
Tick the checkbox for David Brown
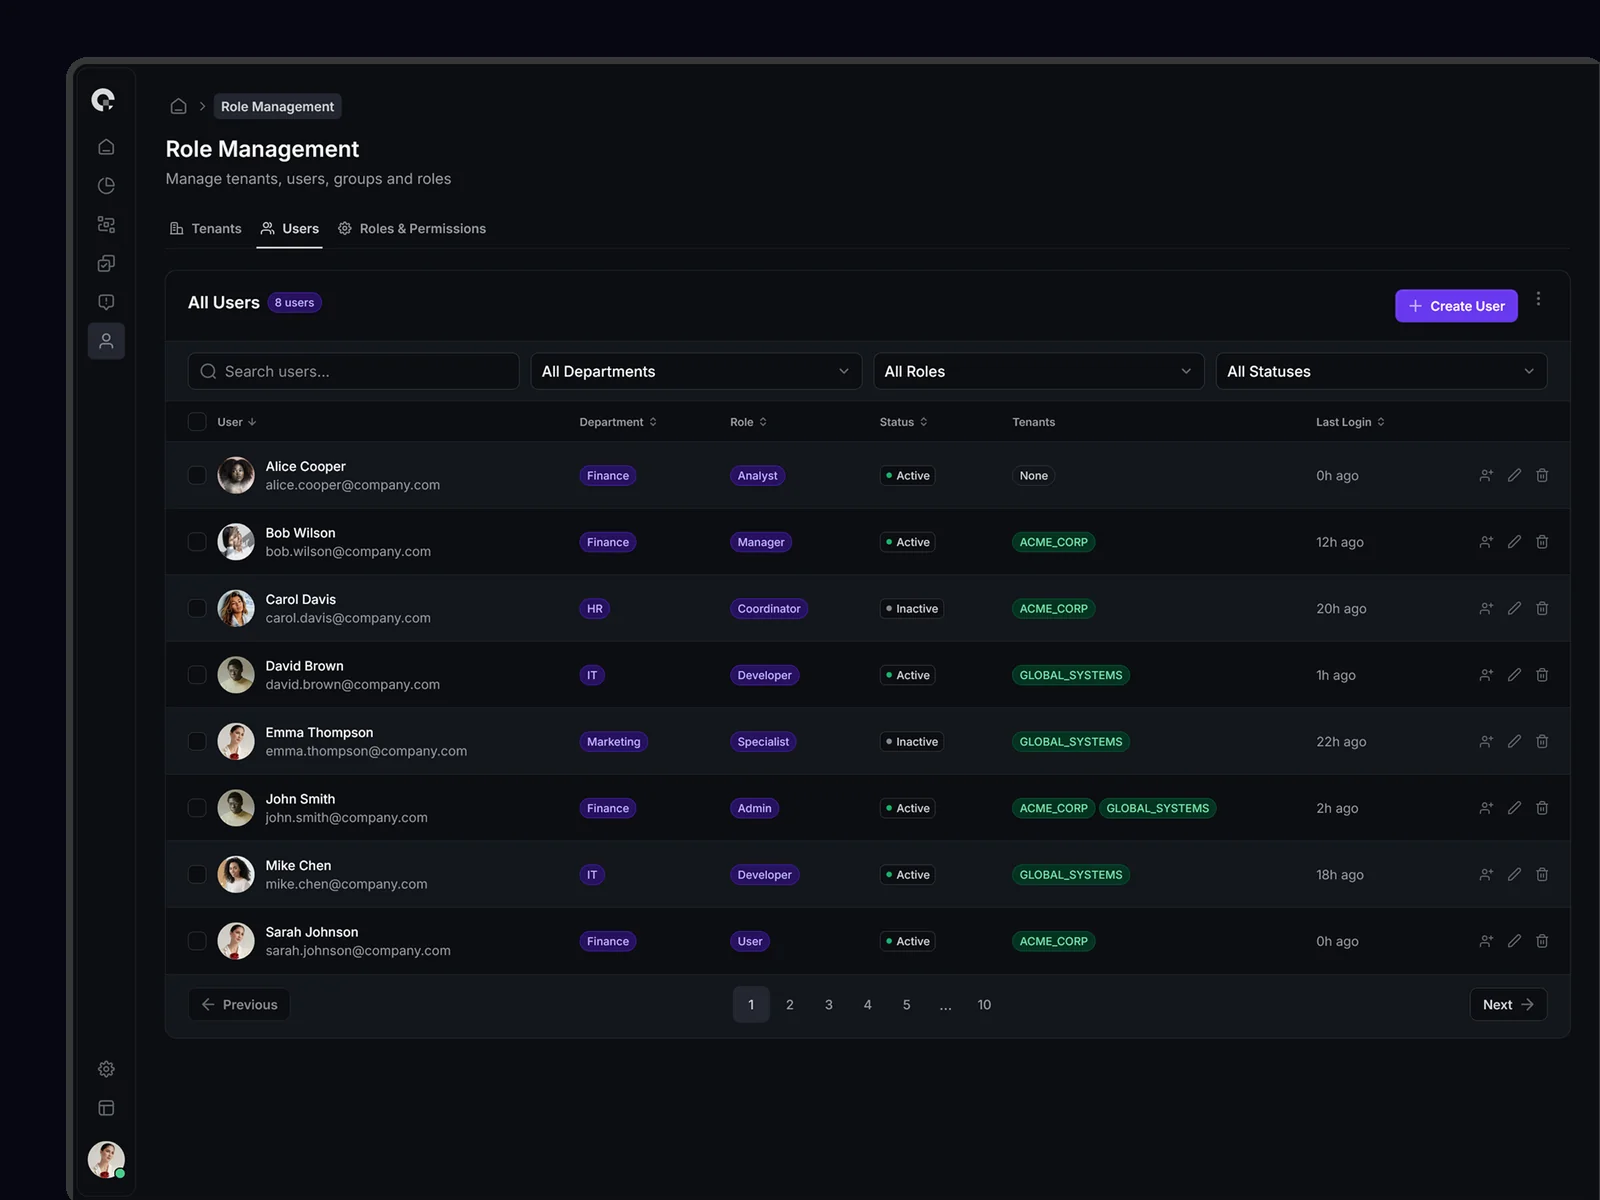pyautogui.click(x=197, y=675)
